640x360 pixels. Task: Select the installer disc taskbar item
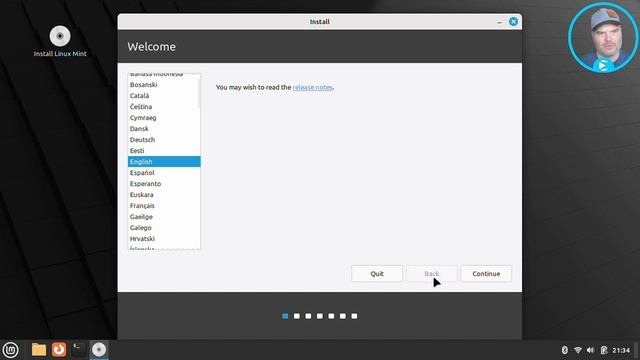tap(99, 350)
